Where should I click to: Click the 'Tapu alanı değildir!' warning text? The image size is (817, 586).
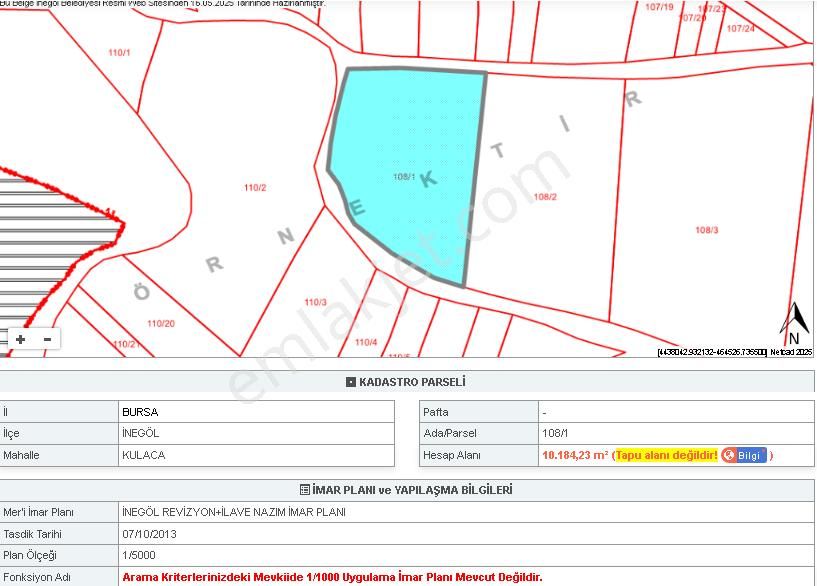[x=666, y=455]
